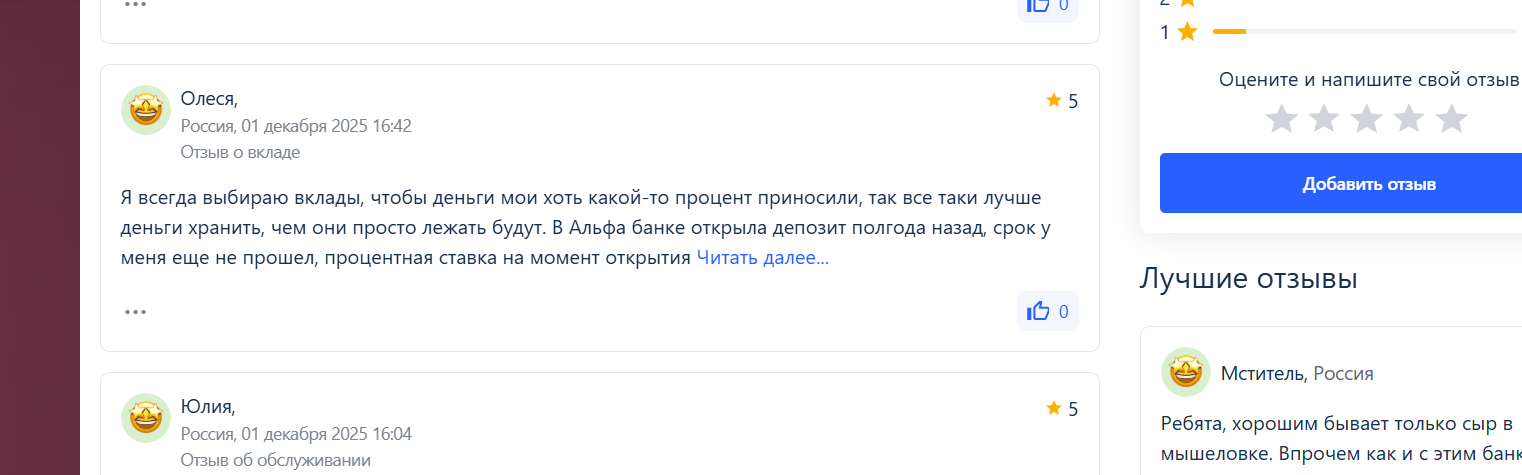Expand review via Читать далее link
This screenshot has width=1522, height=475.
(762, 258)
